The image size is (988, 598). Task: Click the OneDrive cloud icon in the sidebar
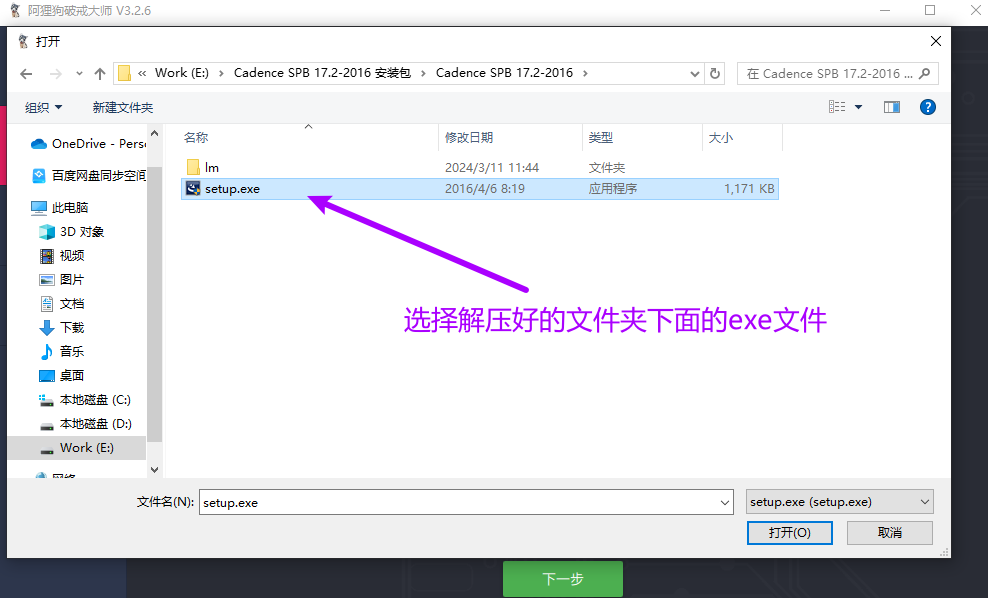point(38,144)
